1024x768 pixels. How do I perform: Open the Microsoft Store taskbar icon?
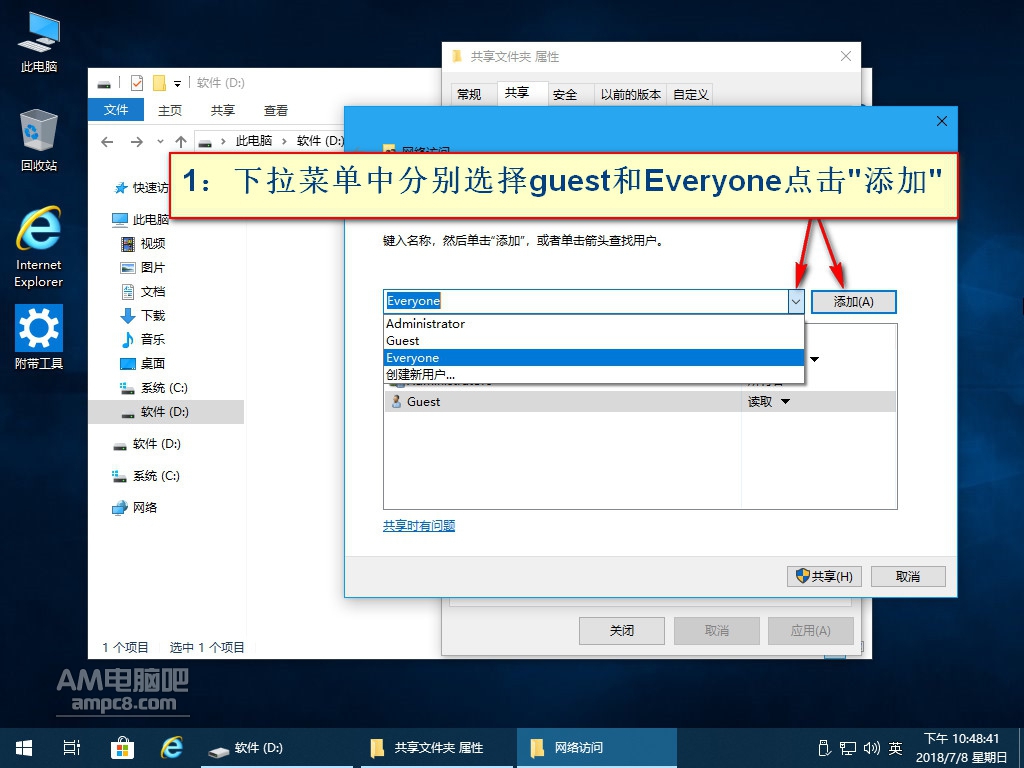[x=122, y=748]
